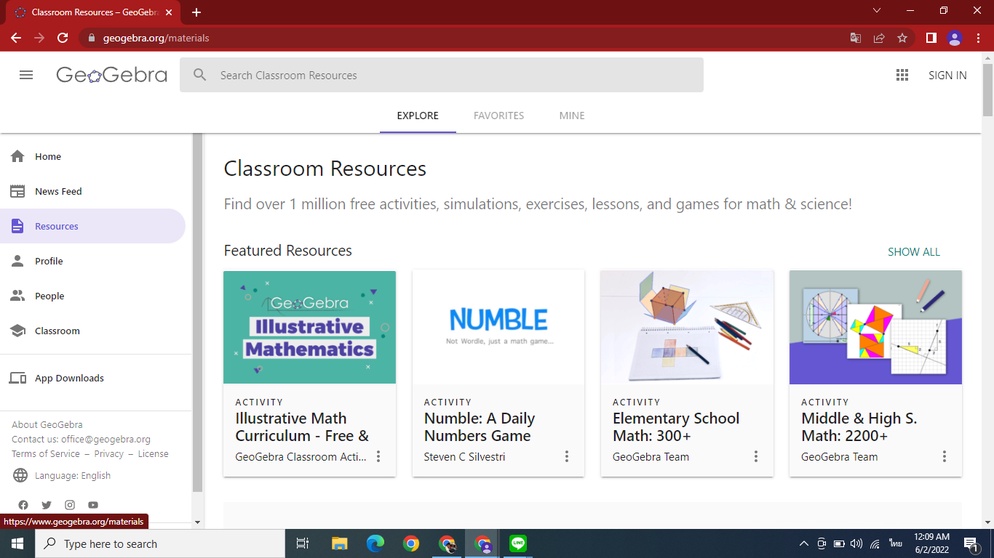Image resolution: width=994 pixels, height=558 pixels.
Task: Toggle Chrome side panel icon
Action: click(931, 38)
